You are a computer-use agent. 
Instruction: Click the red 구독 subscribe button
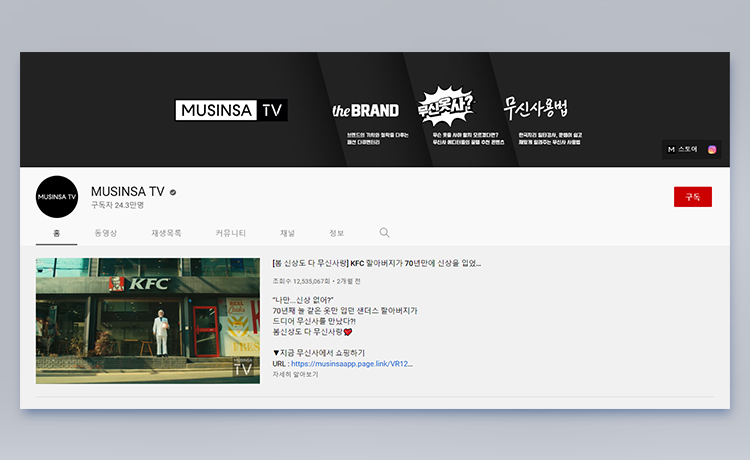click(x=693, y=197)
